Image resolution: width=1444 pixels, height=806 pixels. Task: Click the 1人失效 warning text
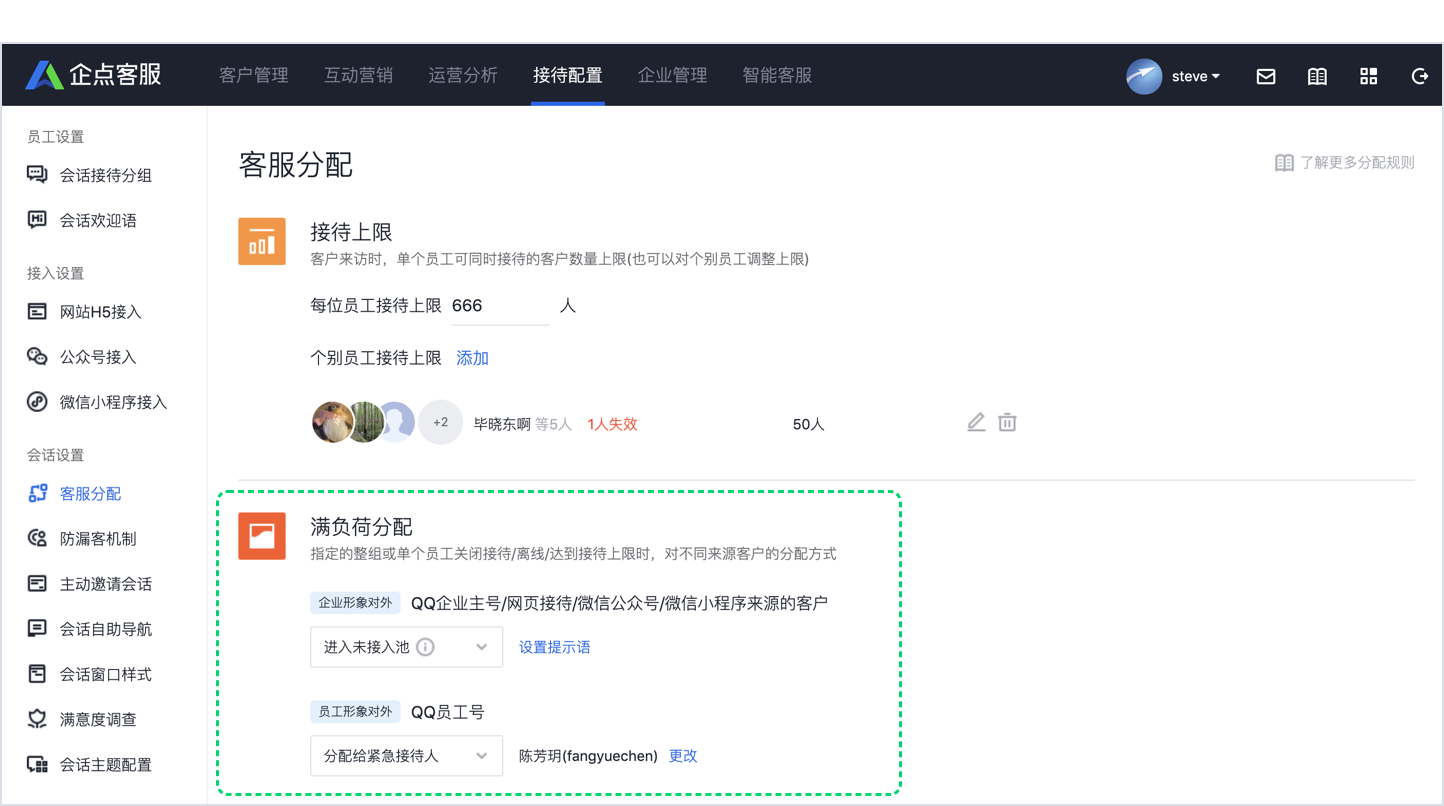pyautogui.click(x=612, y=424)
